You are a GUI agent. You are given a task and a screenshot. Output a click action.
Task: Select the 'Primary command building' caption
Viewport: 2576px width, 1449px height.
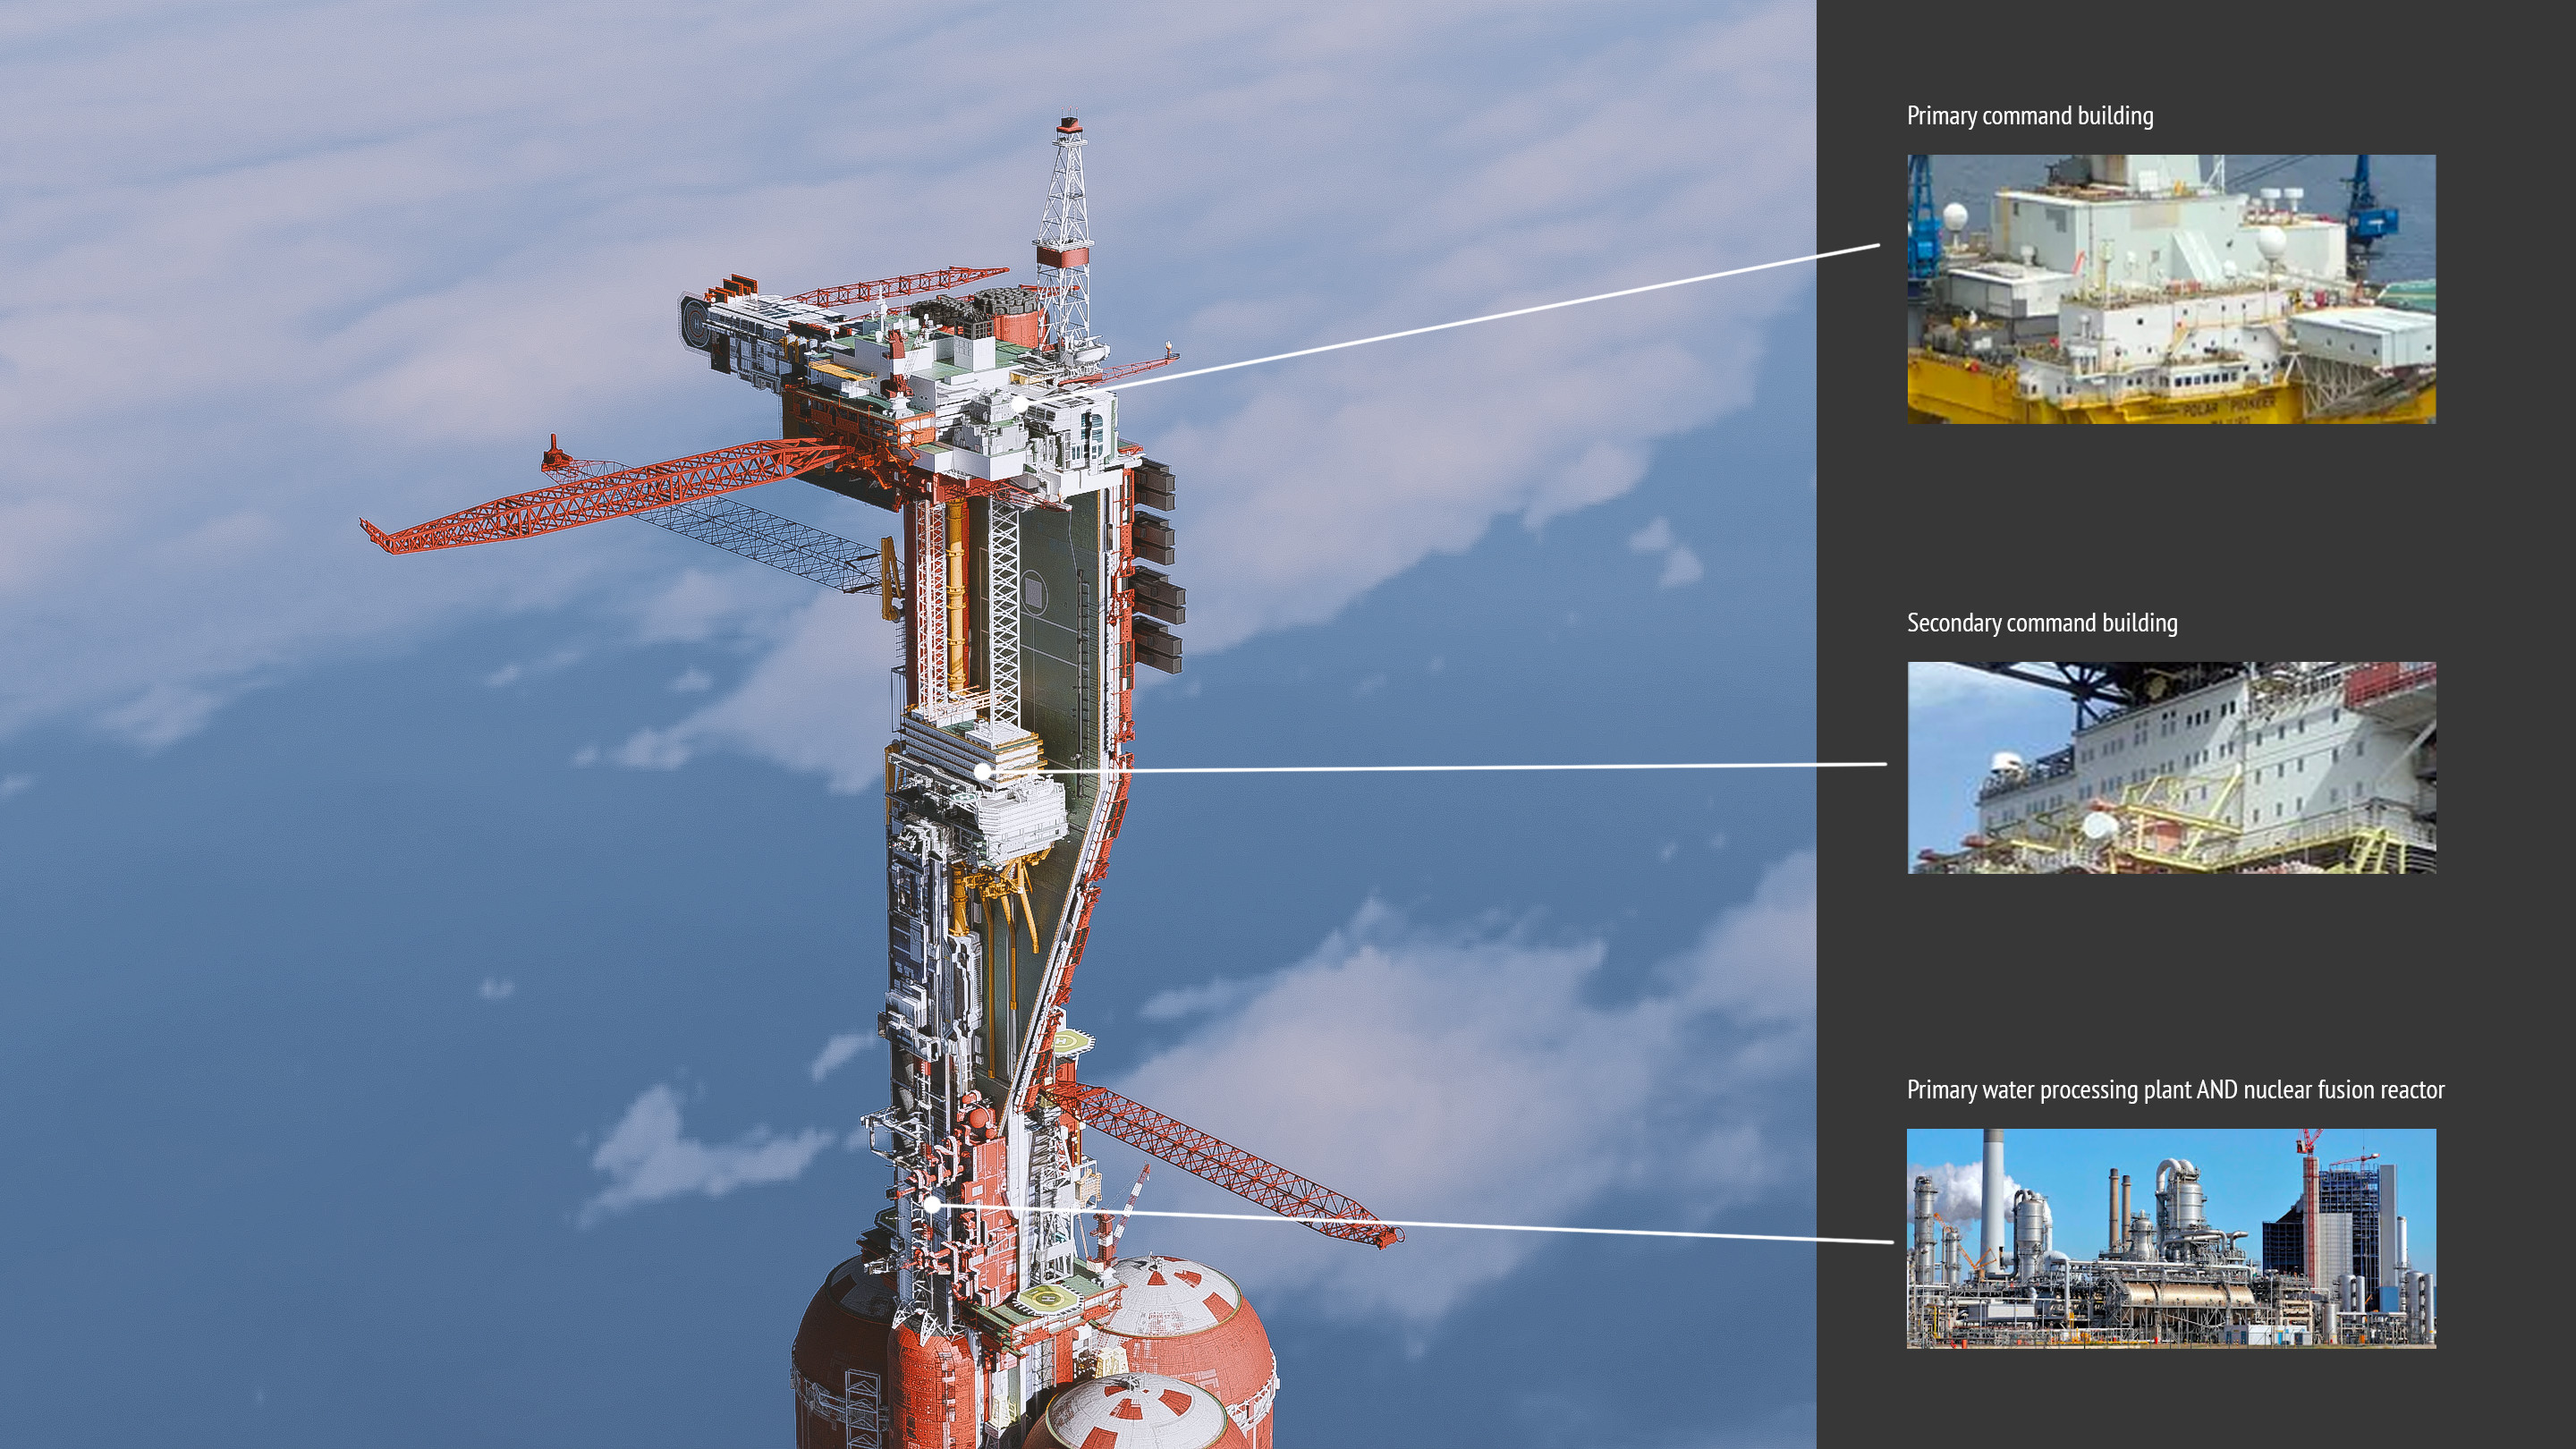point(2030,116)
